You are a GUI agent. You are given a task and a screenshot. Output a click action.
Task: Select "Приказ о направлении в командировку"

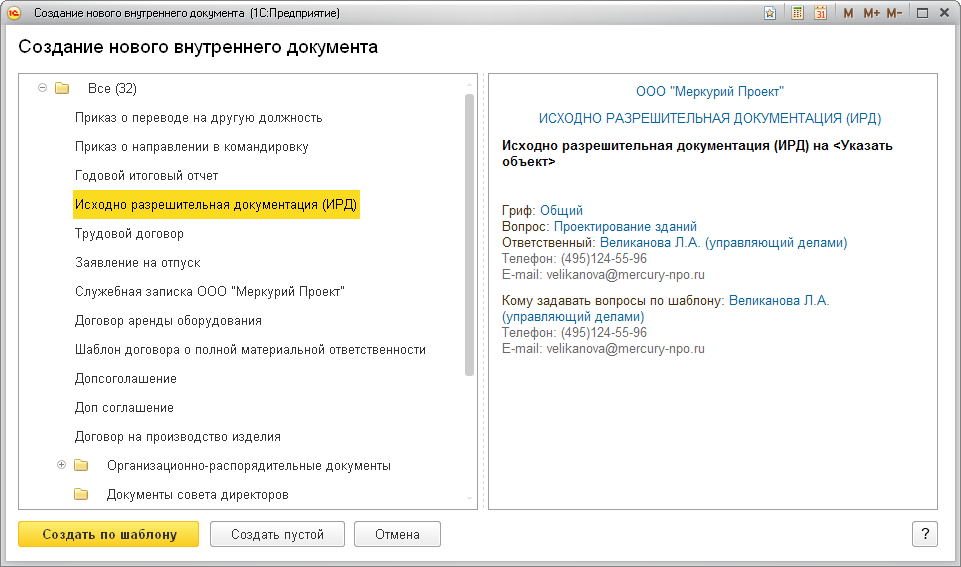[191, 146]
